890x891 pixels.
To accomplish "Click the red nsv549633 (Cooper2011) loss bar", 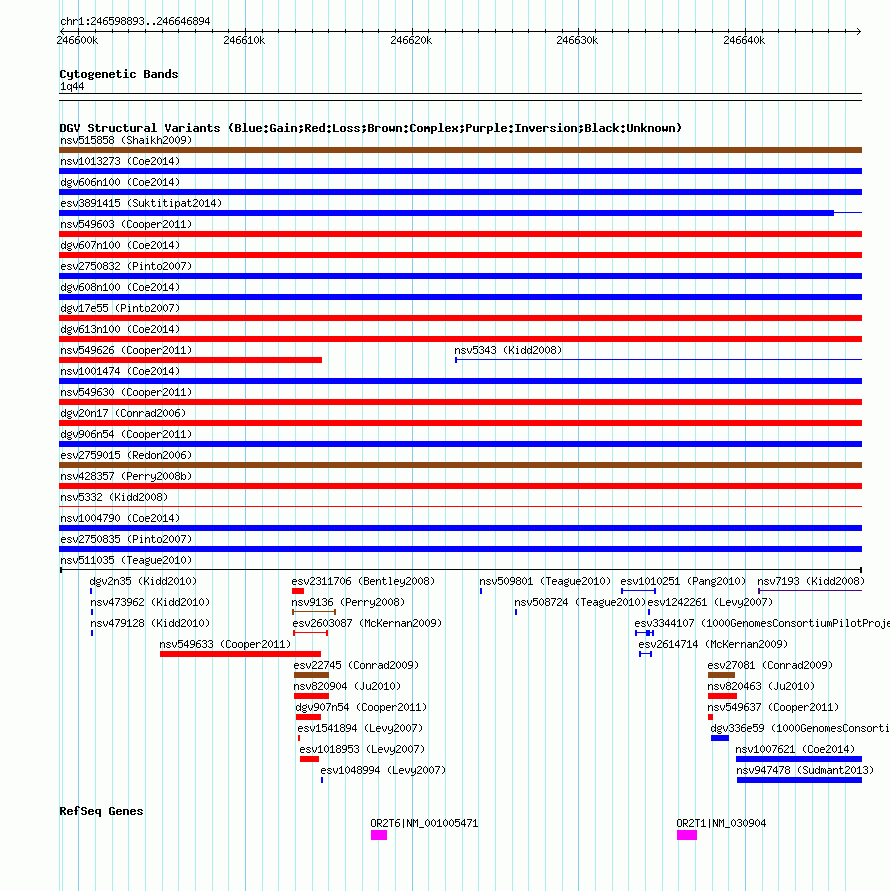I will point(240,654).
